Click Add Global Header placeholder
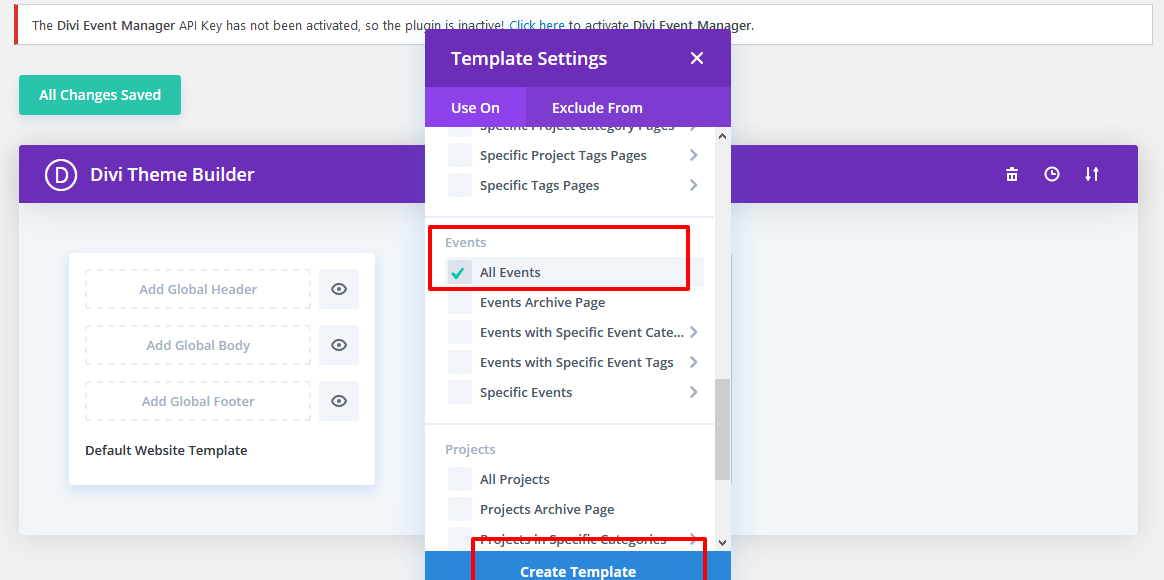 (x=198, y=289)
